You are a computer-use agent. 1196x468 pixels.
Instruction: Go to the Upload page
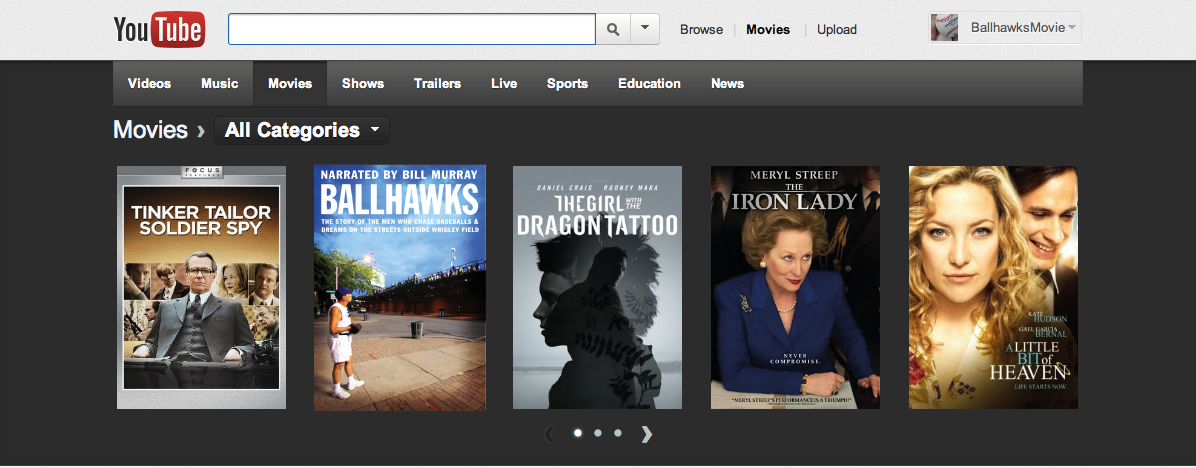tap(837, 30)
